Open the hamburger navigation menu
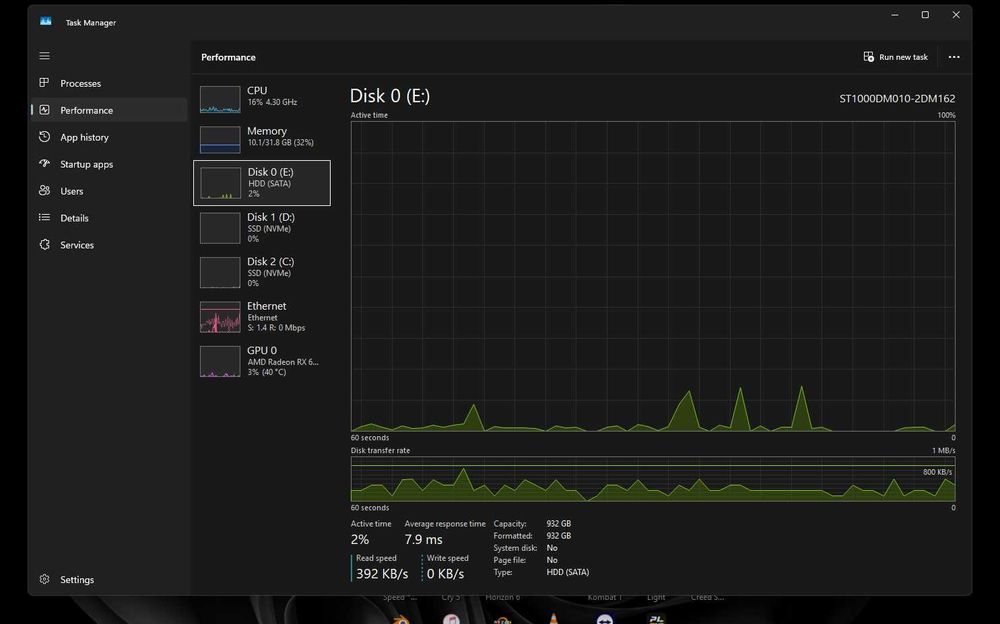Image resolution: width=1000 pixels, height=624 pixels. pos(44,56)
